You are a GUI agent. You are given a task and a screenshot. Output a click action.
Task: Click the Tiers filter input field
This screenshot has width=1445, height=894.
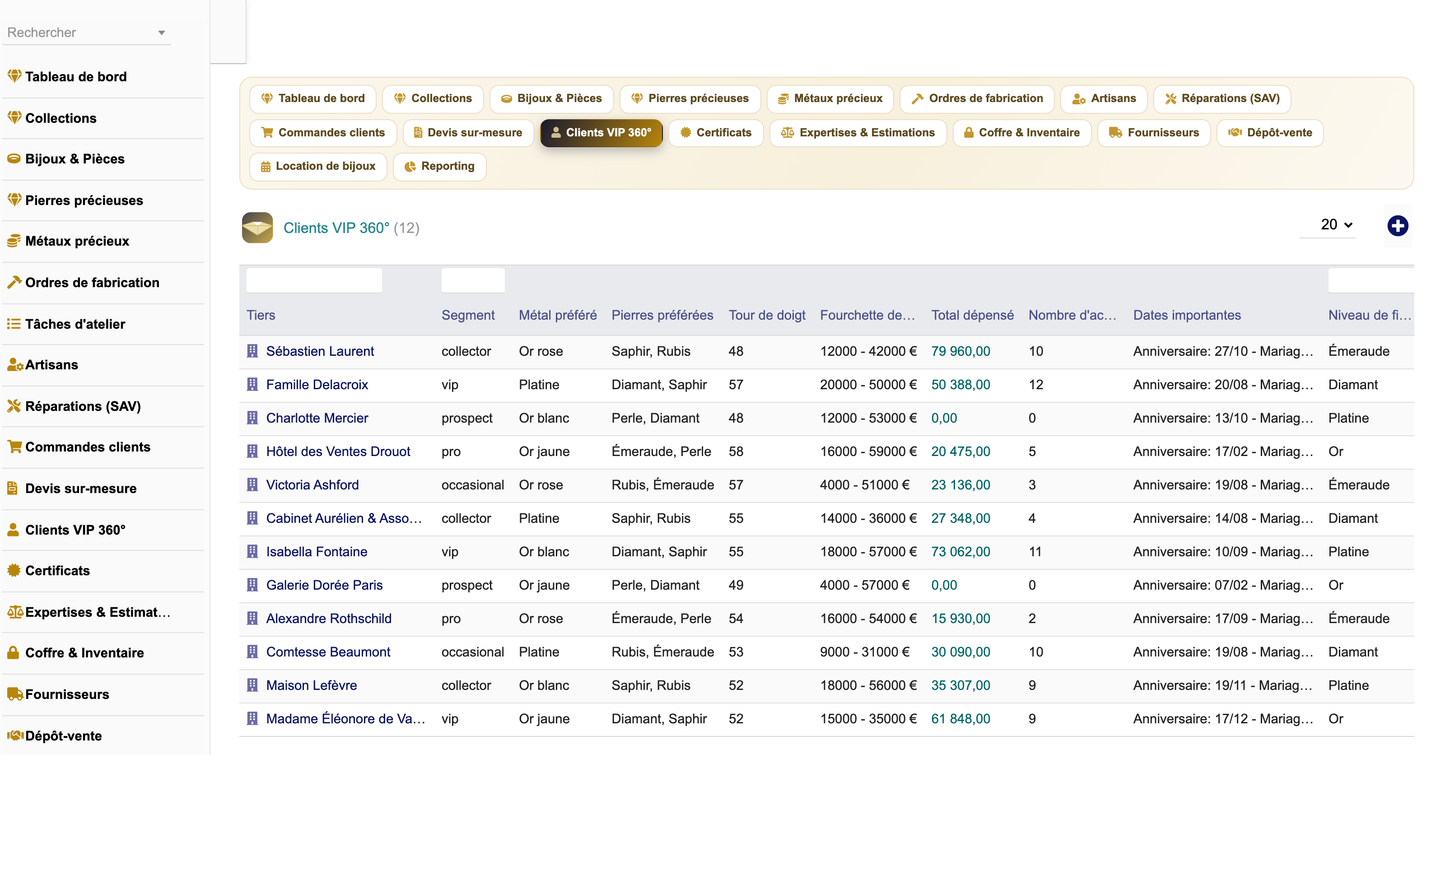[314, 280]
